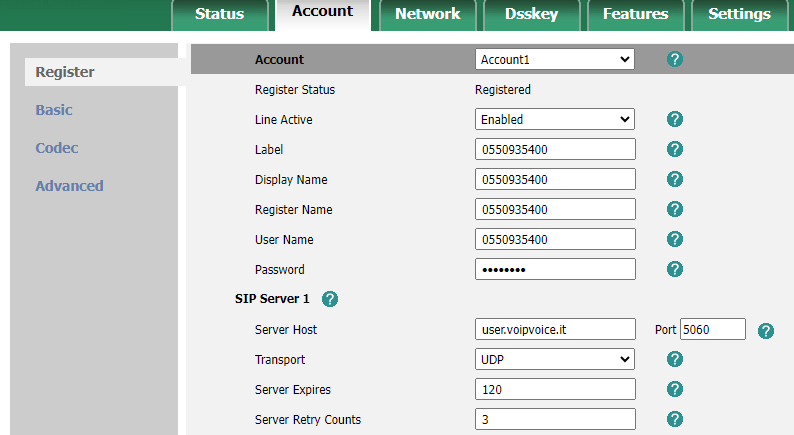This screenshot has height=435, width=794.
Task: Open the Basic sidebar section
Action: point(54,110)
